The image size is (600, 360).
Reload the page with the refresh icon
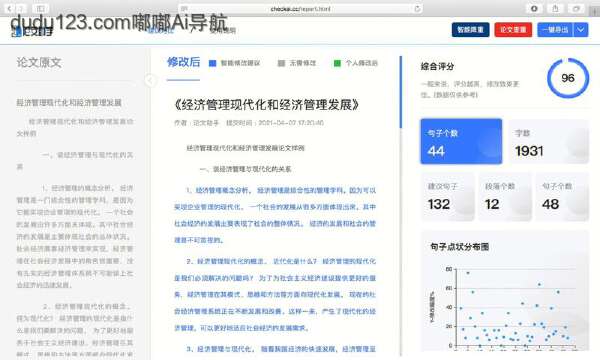click(x=417, y=8)
